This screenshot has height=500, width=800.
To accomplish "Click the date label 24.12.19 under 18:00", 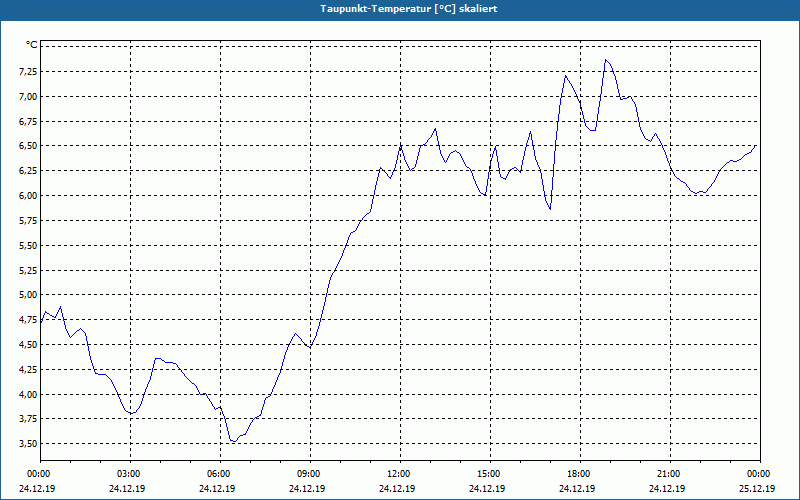I will [577, 489].
